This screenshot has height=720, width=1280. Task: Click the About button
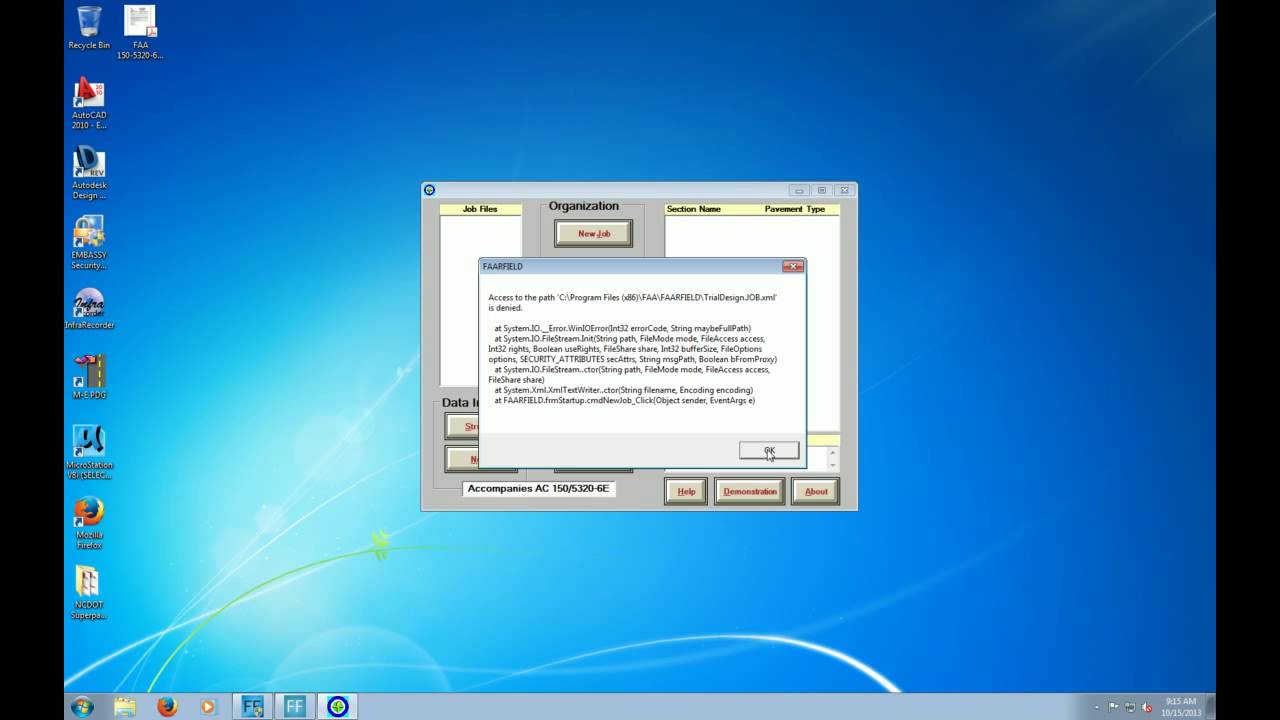816,491
